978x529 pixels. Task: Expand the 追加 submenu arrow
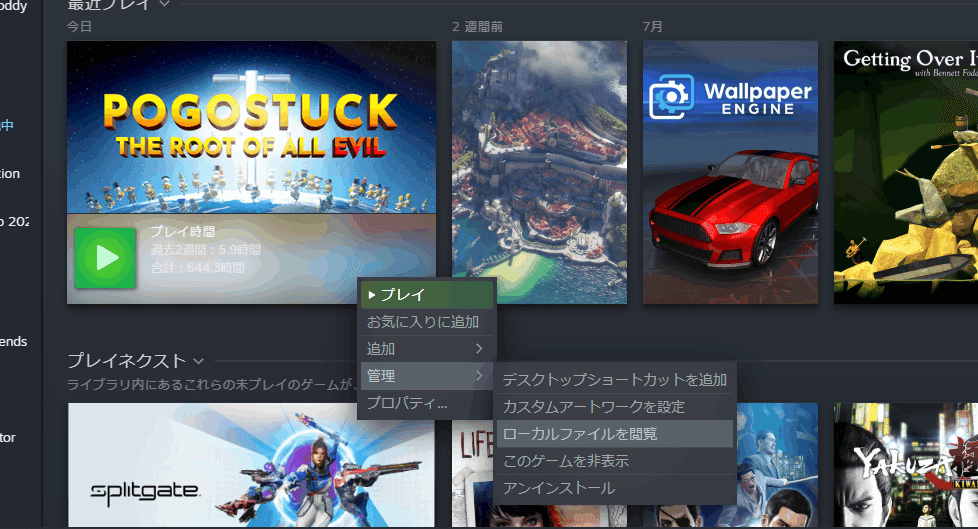[x=479, y=349]
